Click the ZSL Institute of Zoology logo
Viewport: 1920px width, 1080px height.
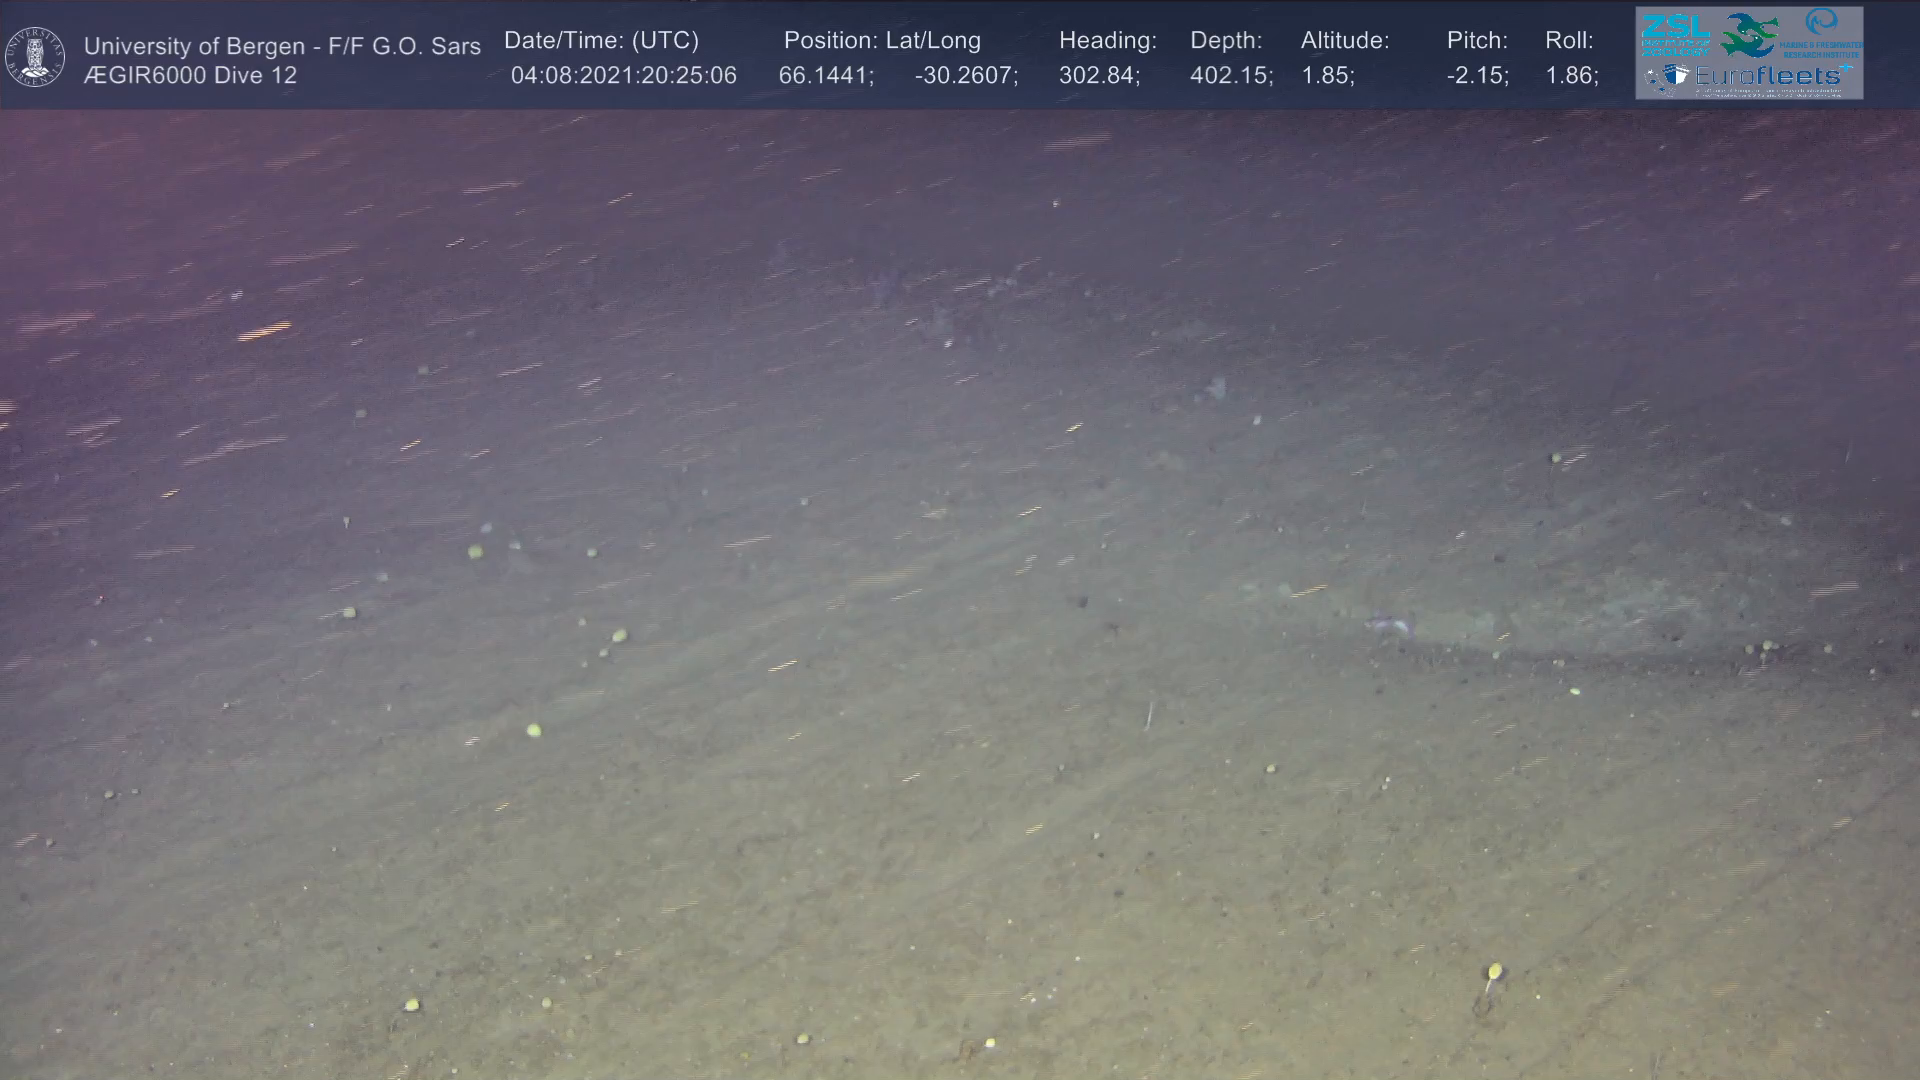point(1675,34)
